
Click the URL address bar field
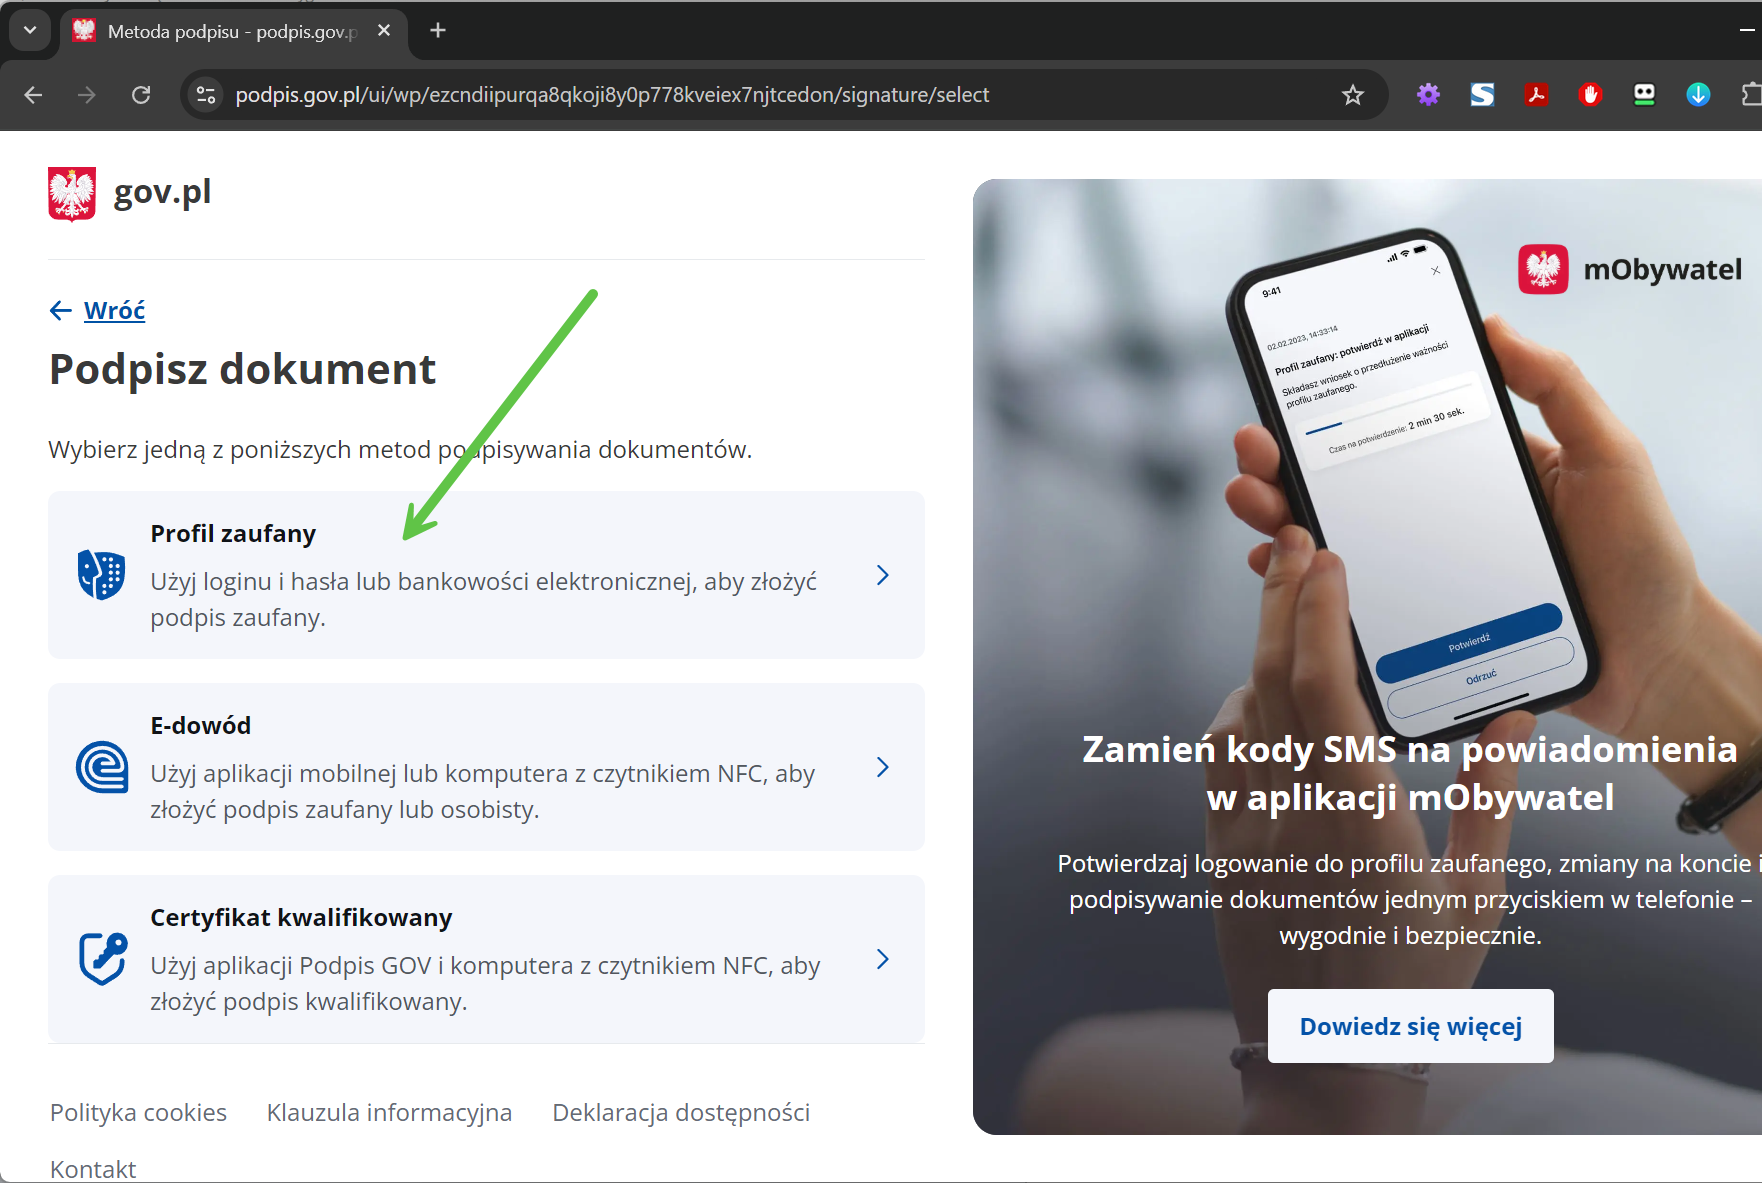pyautogui.click(x=700, y=95)
